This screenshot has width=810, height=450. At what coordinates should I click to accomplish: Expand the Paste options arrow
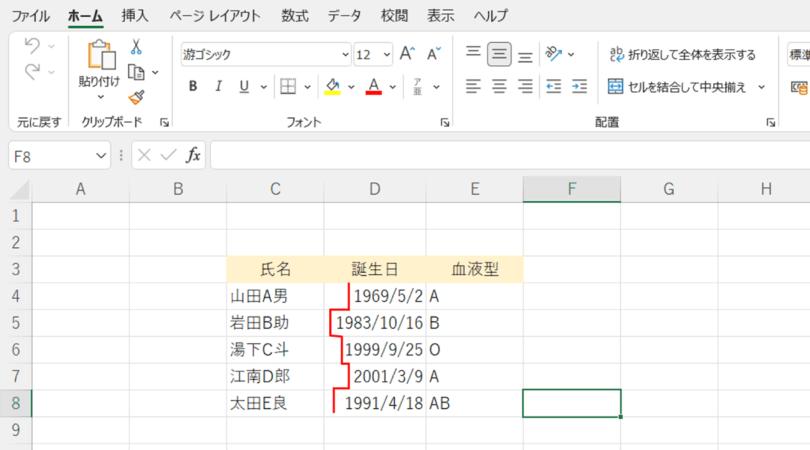[100, 97]
